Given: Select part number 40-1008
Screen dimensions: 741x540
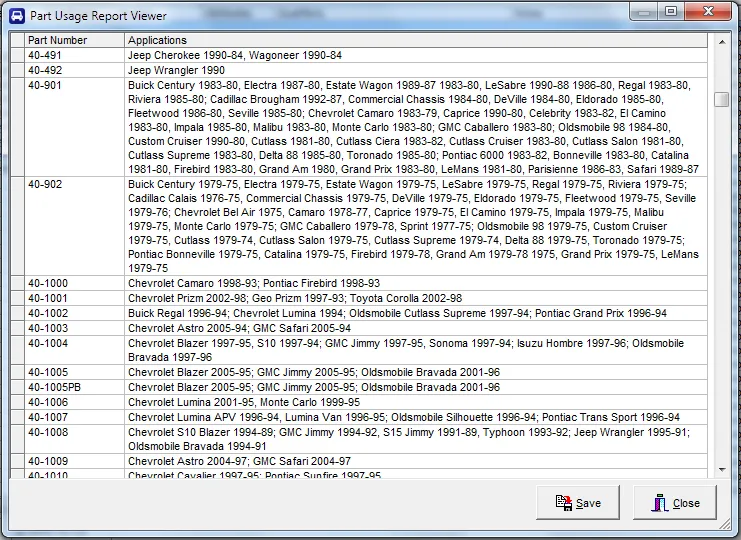Looking at the screenshot, I should [x=74, y=439].
